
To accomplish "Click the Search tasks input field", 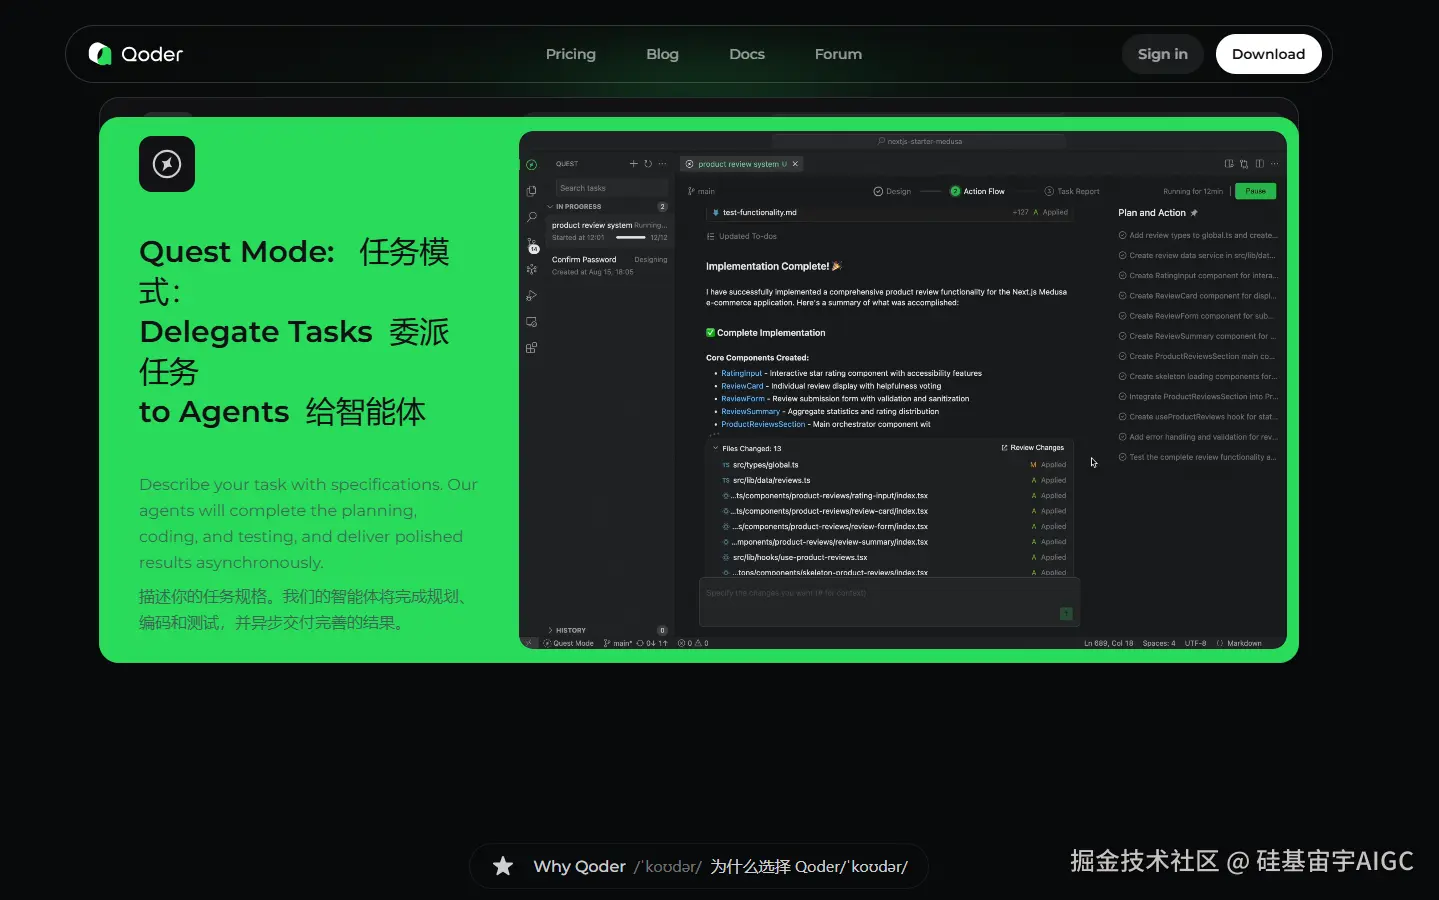I will 611,187.
